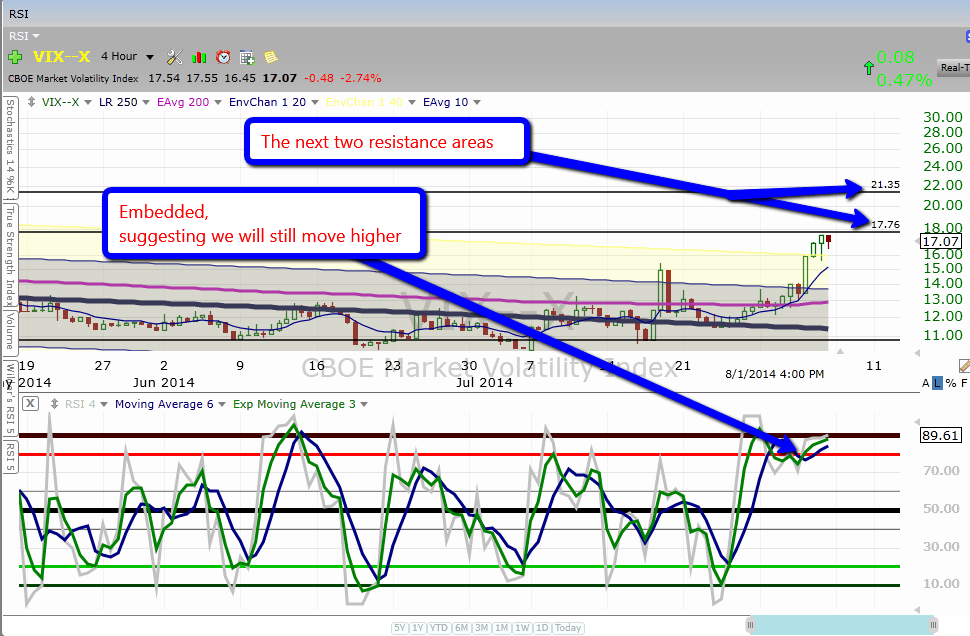Viewport: 970px width, 636px height.
Task: Click the bar chart indicators icon
Action: tap(199, 57)
